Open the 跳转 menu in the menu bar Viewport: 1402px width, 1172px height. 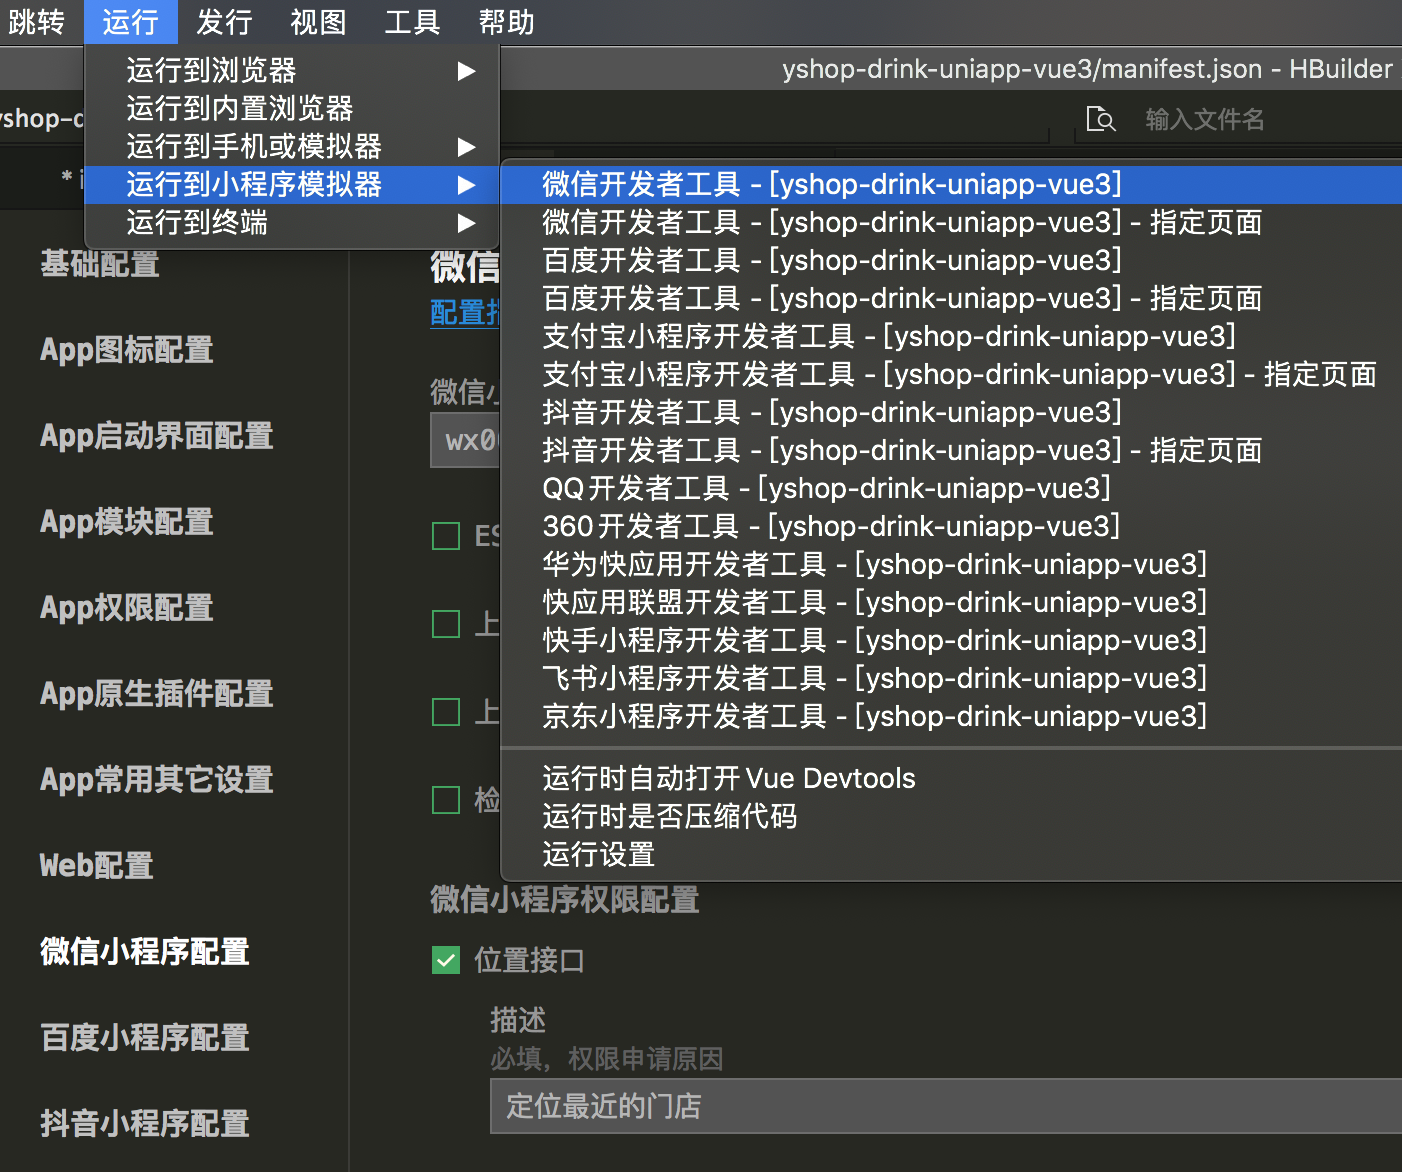[36, 22]
